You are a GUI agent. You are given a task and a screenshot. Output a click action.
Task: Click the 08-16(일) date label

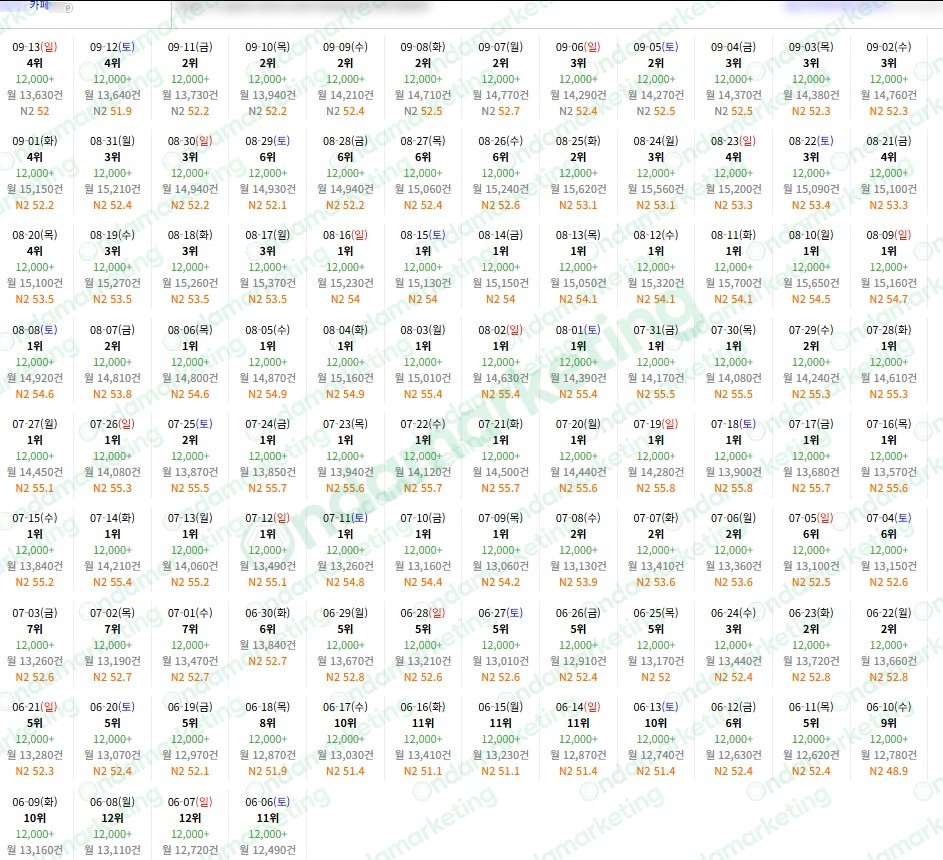[345, 235]
